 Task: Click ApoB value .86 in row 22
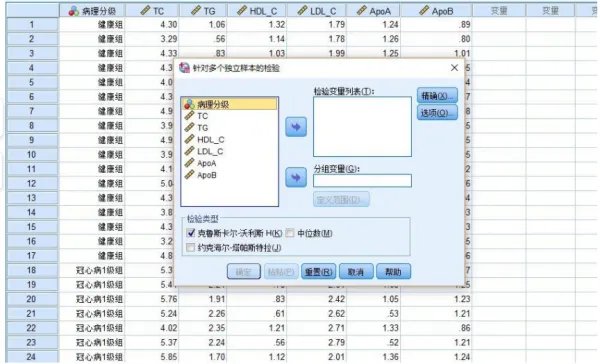pyautogui.click(x=436, y=328)
